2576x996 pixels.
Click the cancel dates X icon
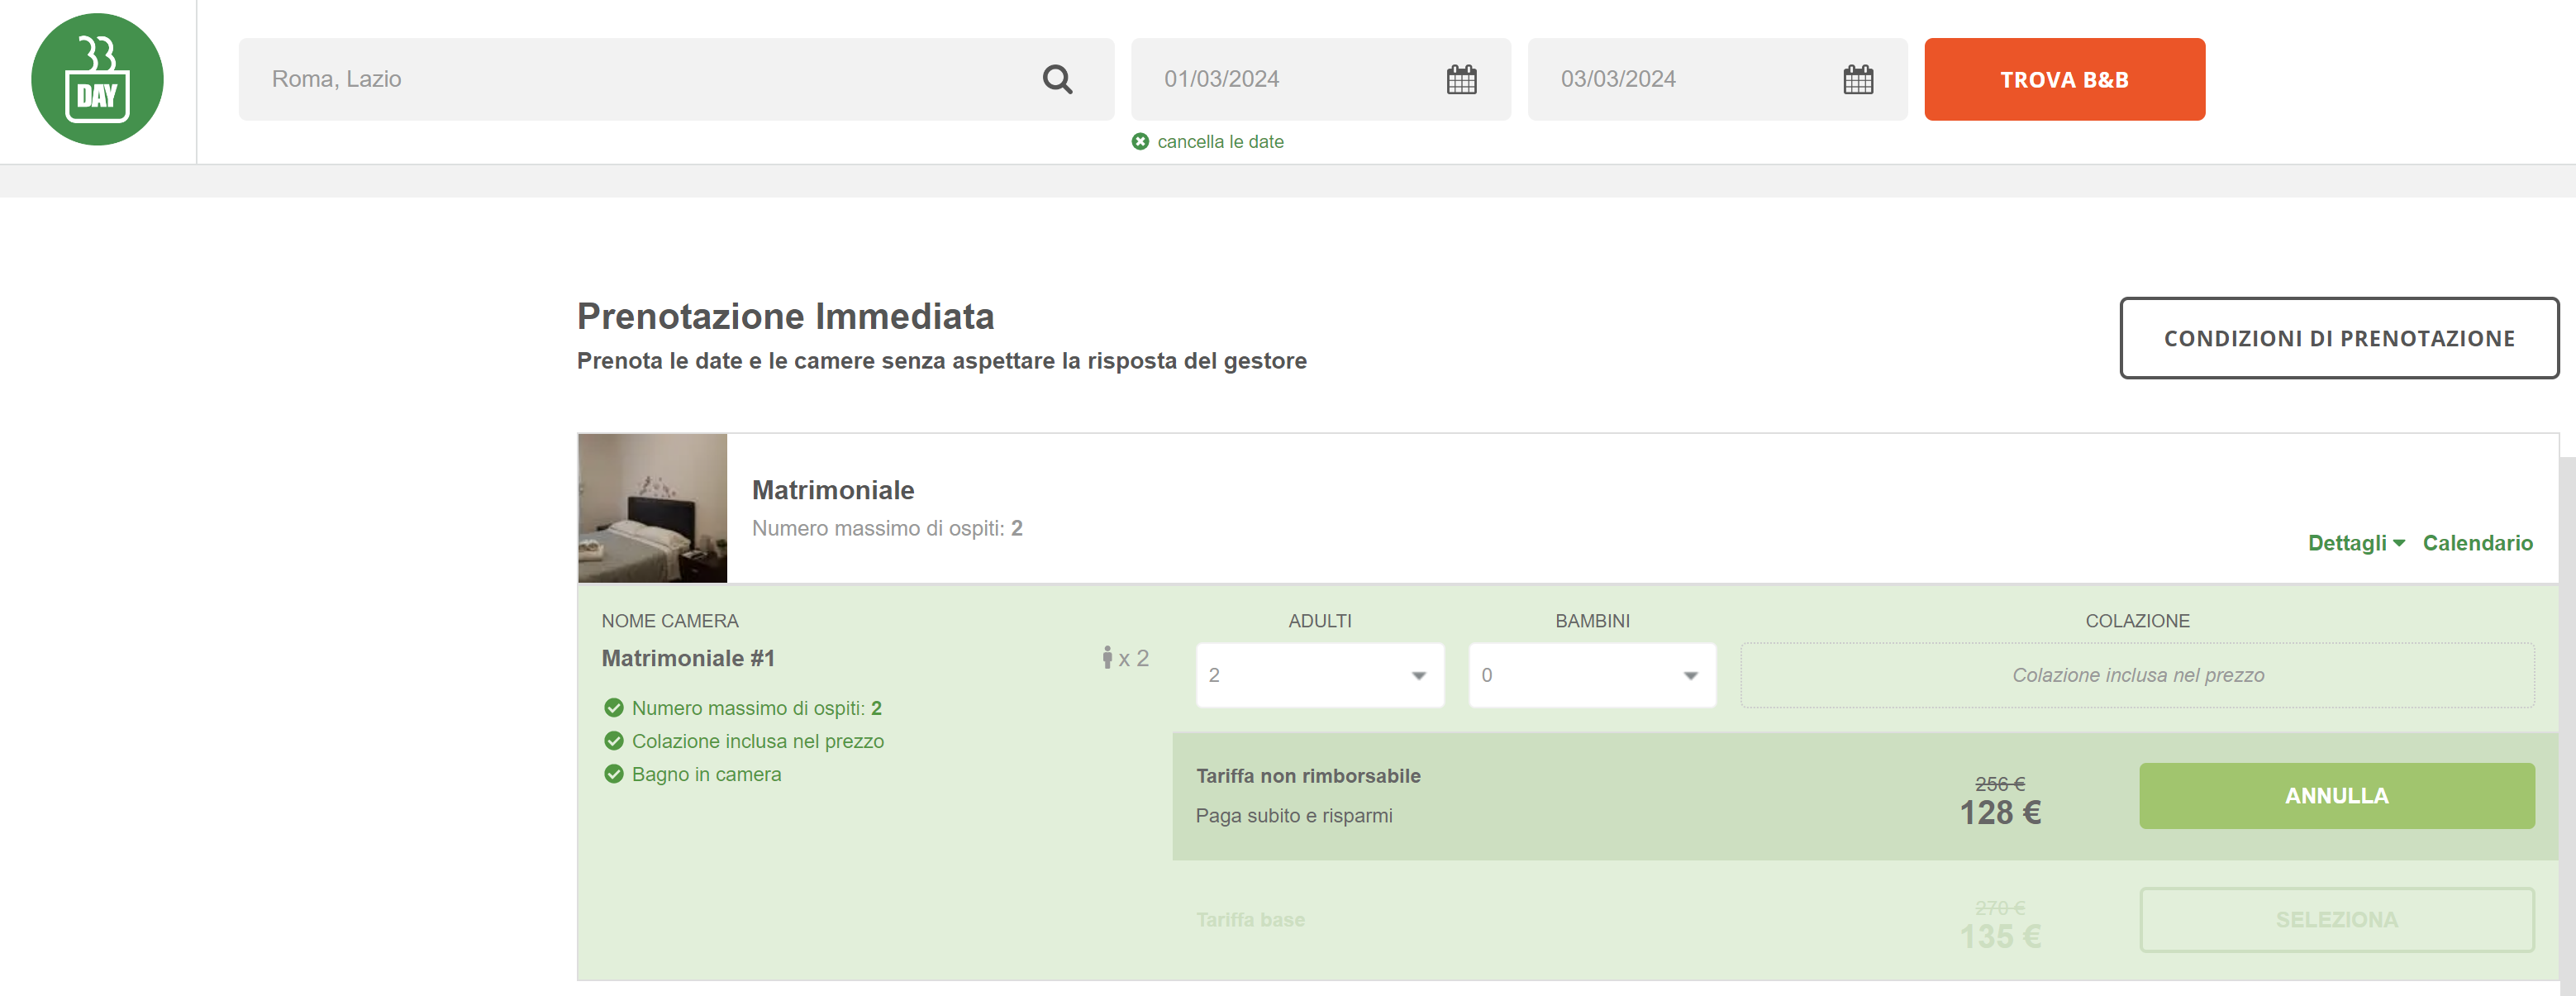click(x=1140, y=142)
